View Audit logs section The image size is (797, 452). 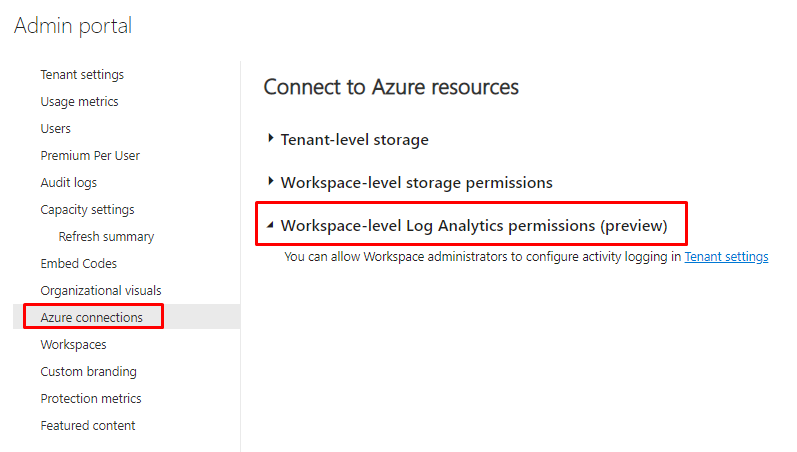68,183
